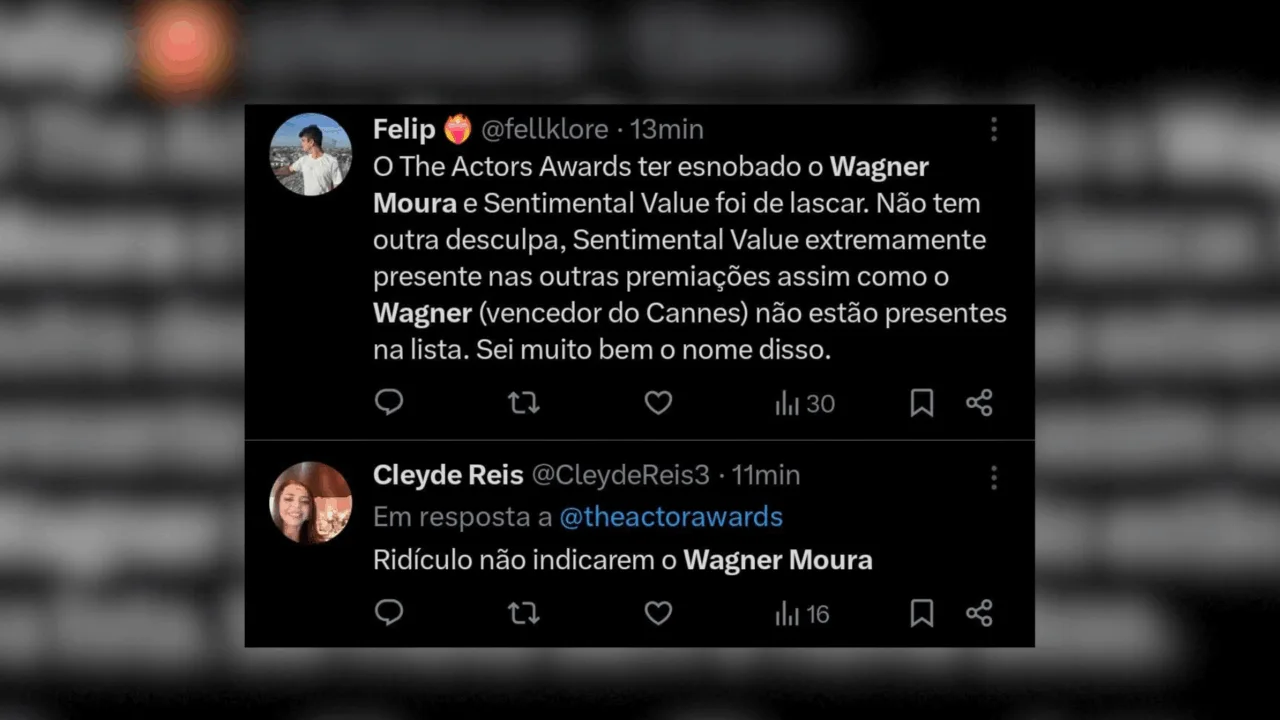The height and width of the screenshot is (720, 1280).
Task: View analytics showing 30 views
Action: tap(805, 404)
